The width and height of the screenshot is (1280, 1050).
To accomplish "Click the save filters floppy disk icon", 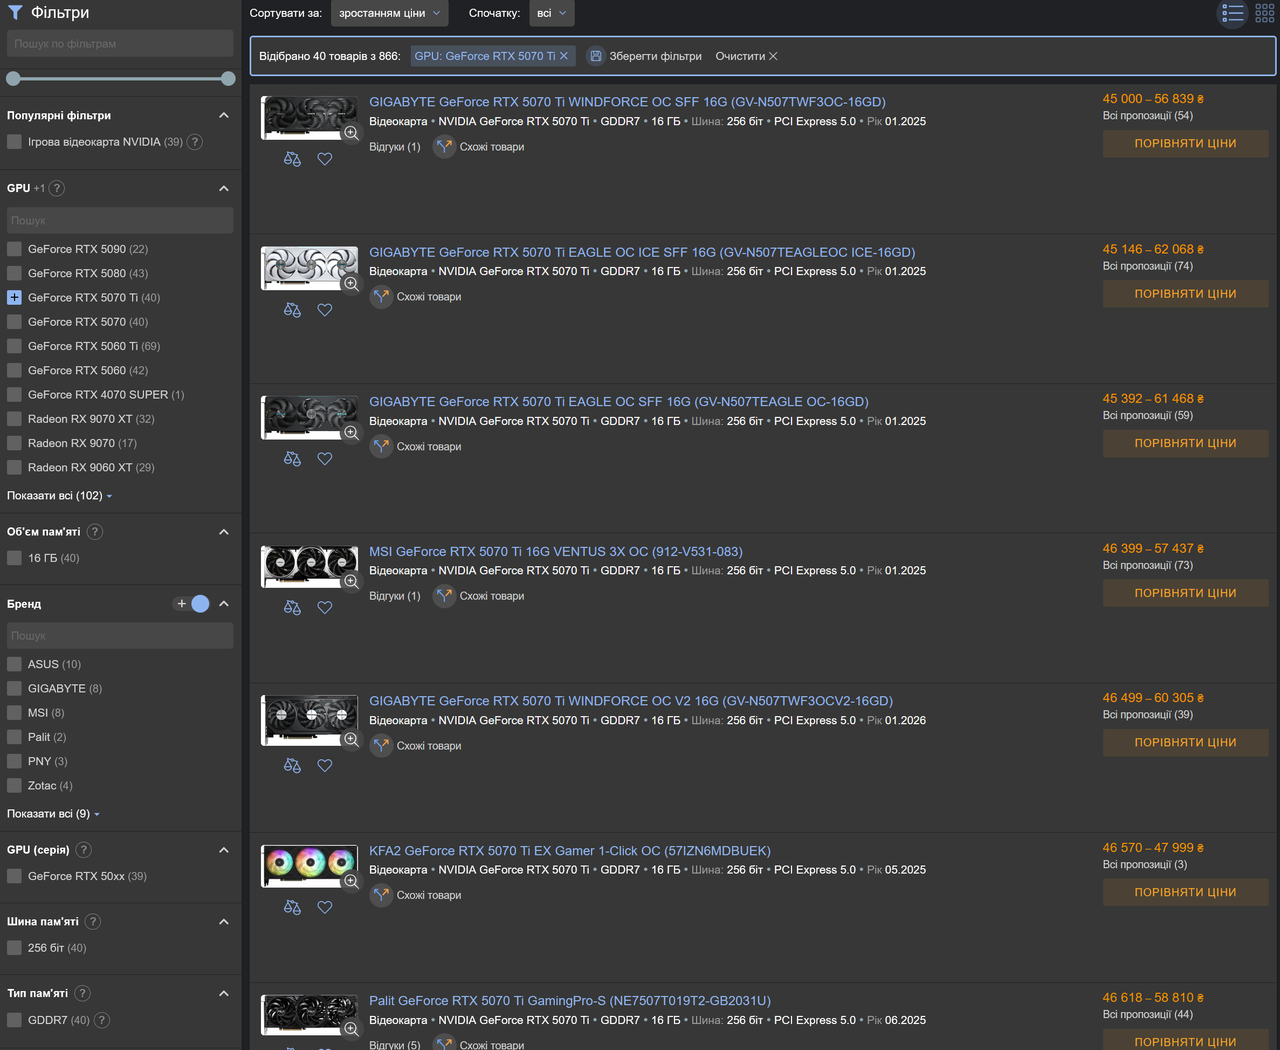I will pyautogui.click(x=596, y=56).
